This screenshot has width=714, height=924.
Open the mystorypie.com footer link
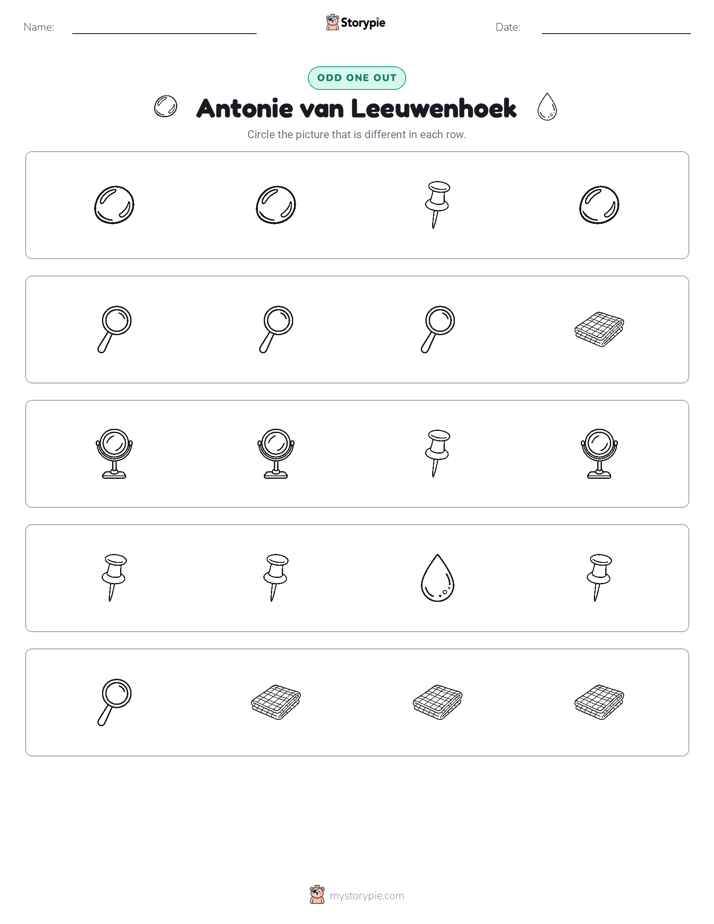(x=366, y=896)
